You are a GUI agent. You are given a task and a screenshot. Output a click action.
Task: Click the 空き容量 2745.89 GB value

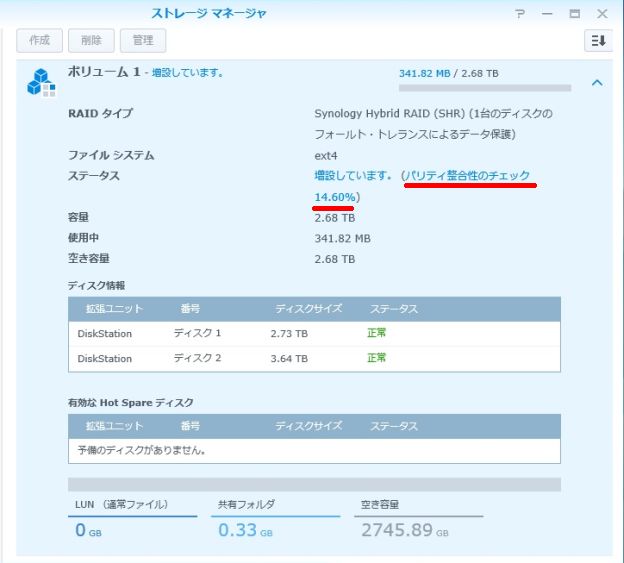(x=405, y=530)
